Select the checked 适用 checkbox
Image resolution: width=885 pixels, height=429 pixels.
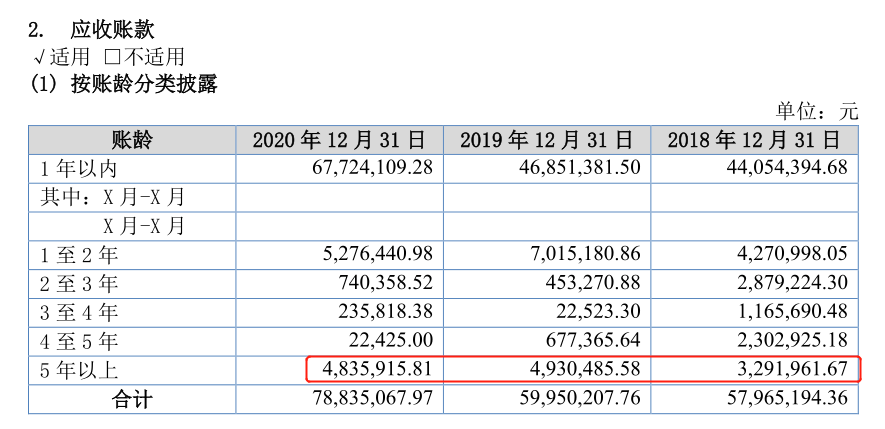[x=39, y=57]
